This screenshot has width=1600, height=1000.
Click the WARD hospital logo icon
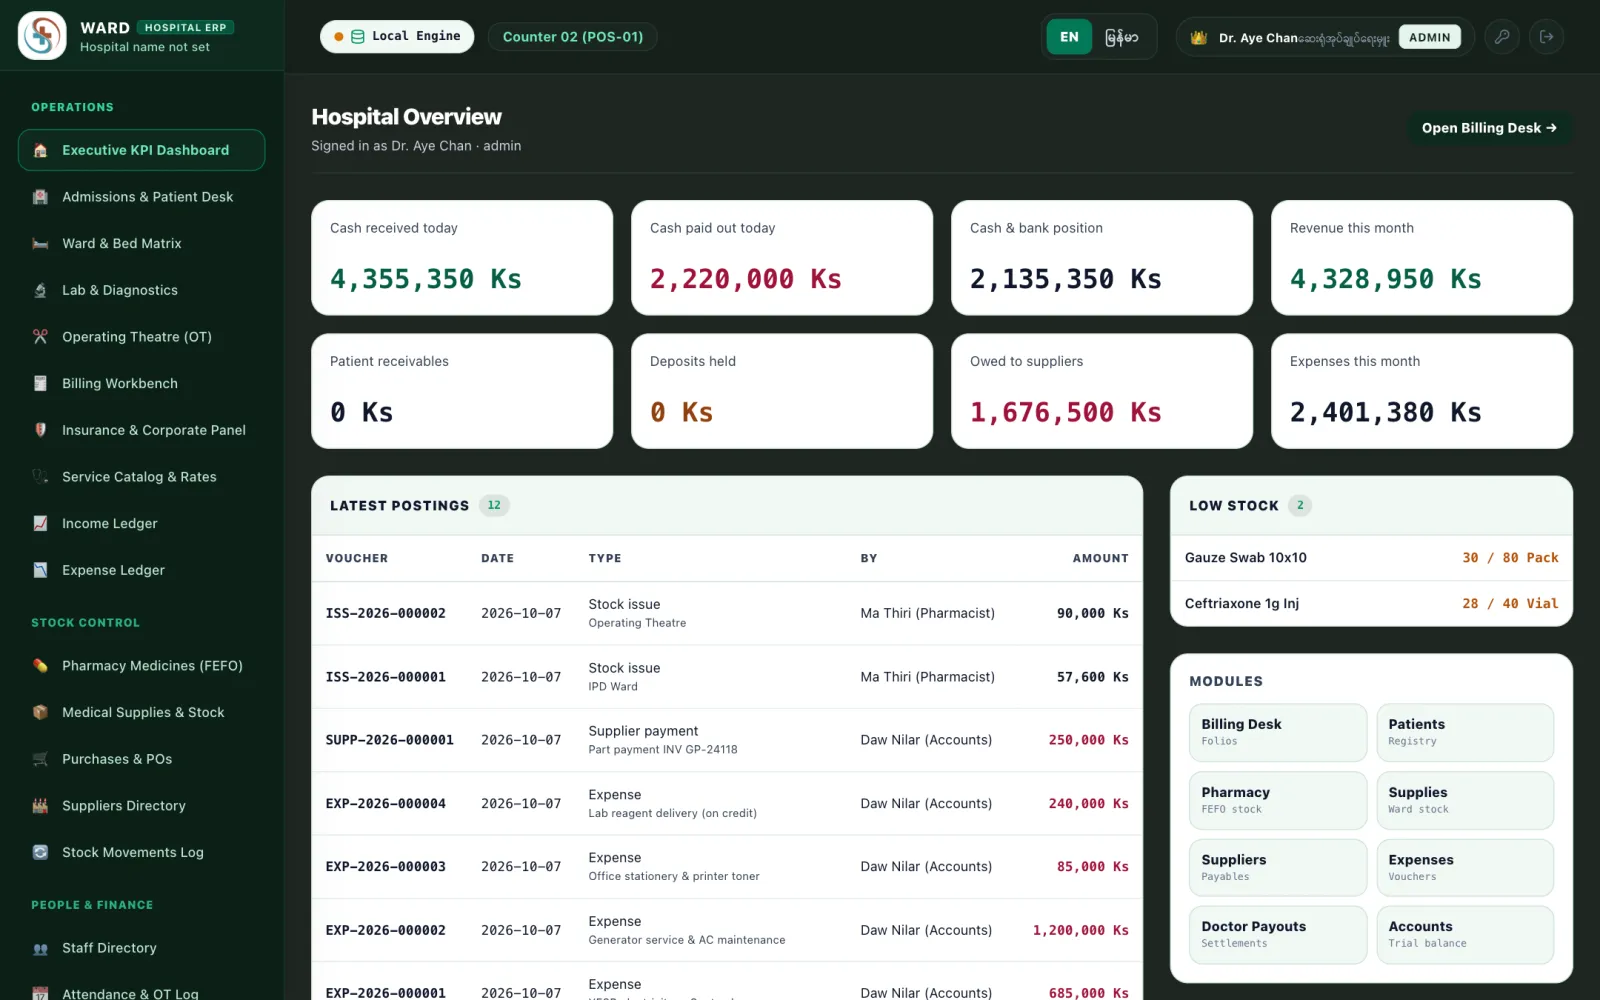pyautogui.click(x=42, y=36)
